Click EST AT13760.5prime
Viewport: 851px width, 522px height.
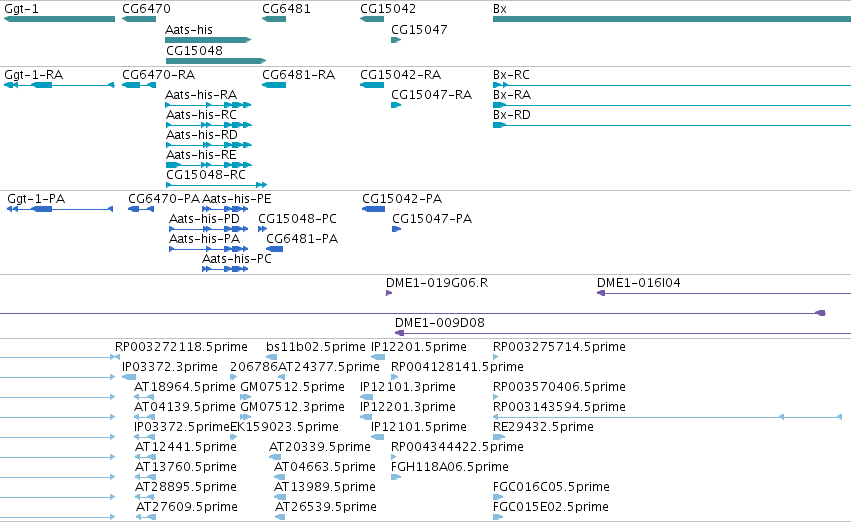pyautogui.click(x=186, y=467)
